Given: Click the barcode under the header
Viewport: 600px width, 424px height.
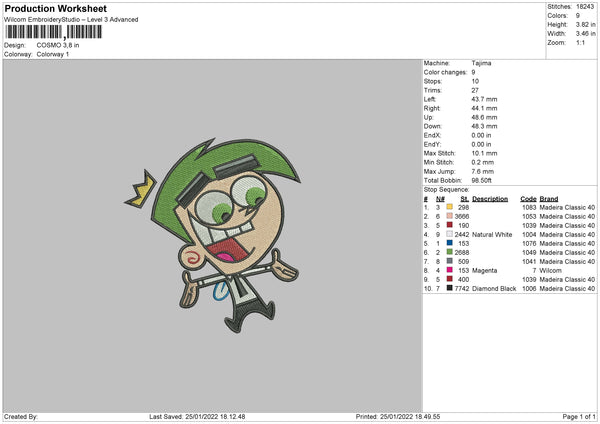Looking at the screenshot, I should point(54,32).
